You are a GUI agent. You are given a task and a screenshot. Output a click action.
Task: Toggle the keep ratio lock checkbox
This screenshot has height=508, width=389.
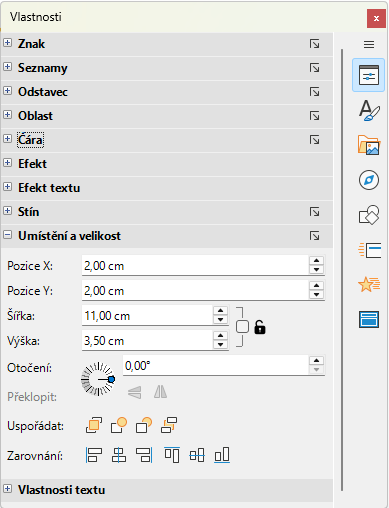242,327
